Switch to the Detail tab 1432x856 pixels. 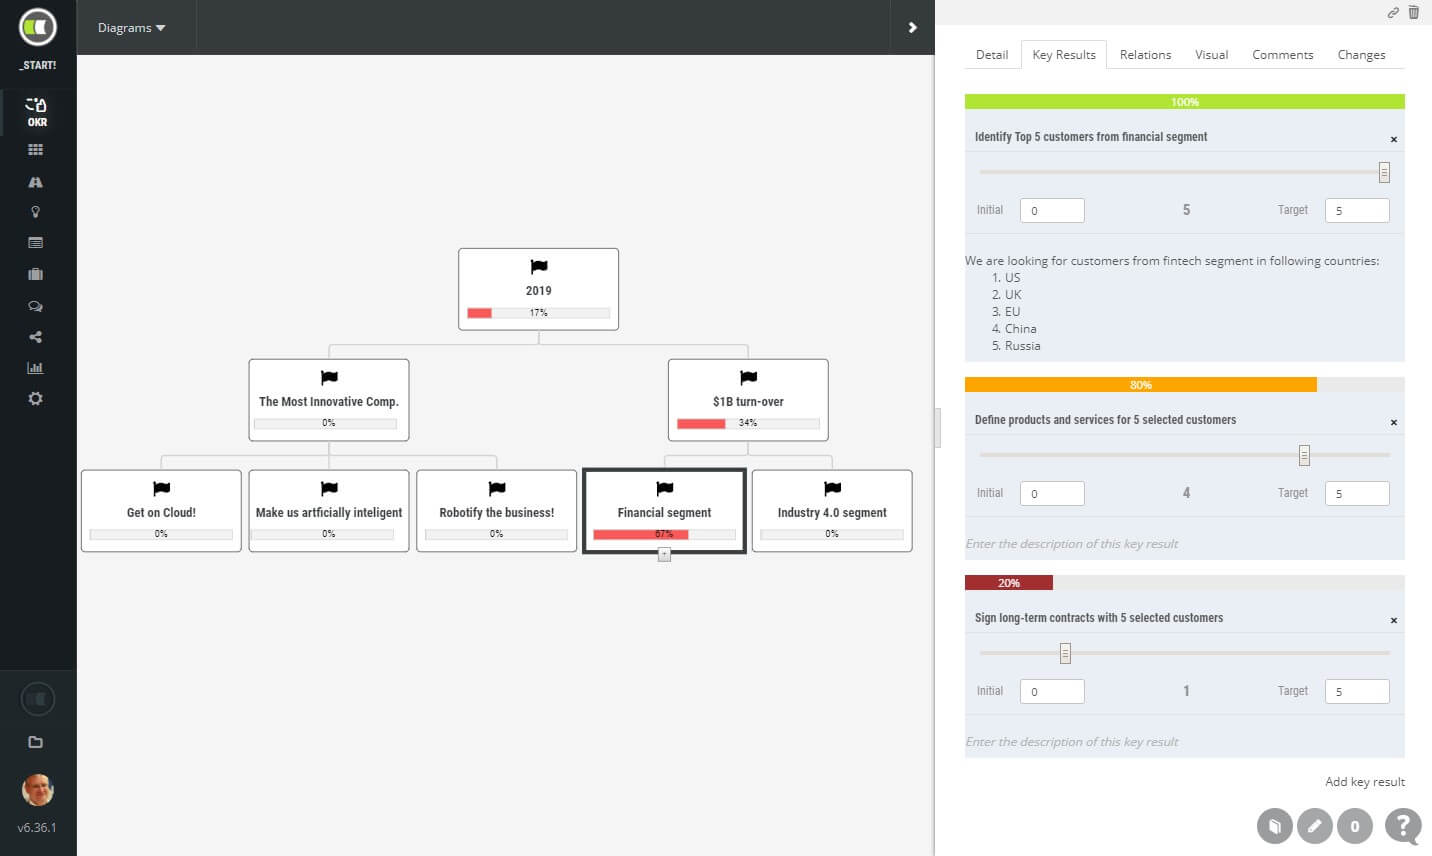(992, 55)
